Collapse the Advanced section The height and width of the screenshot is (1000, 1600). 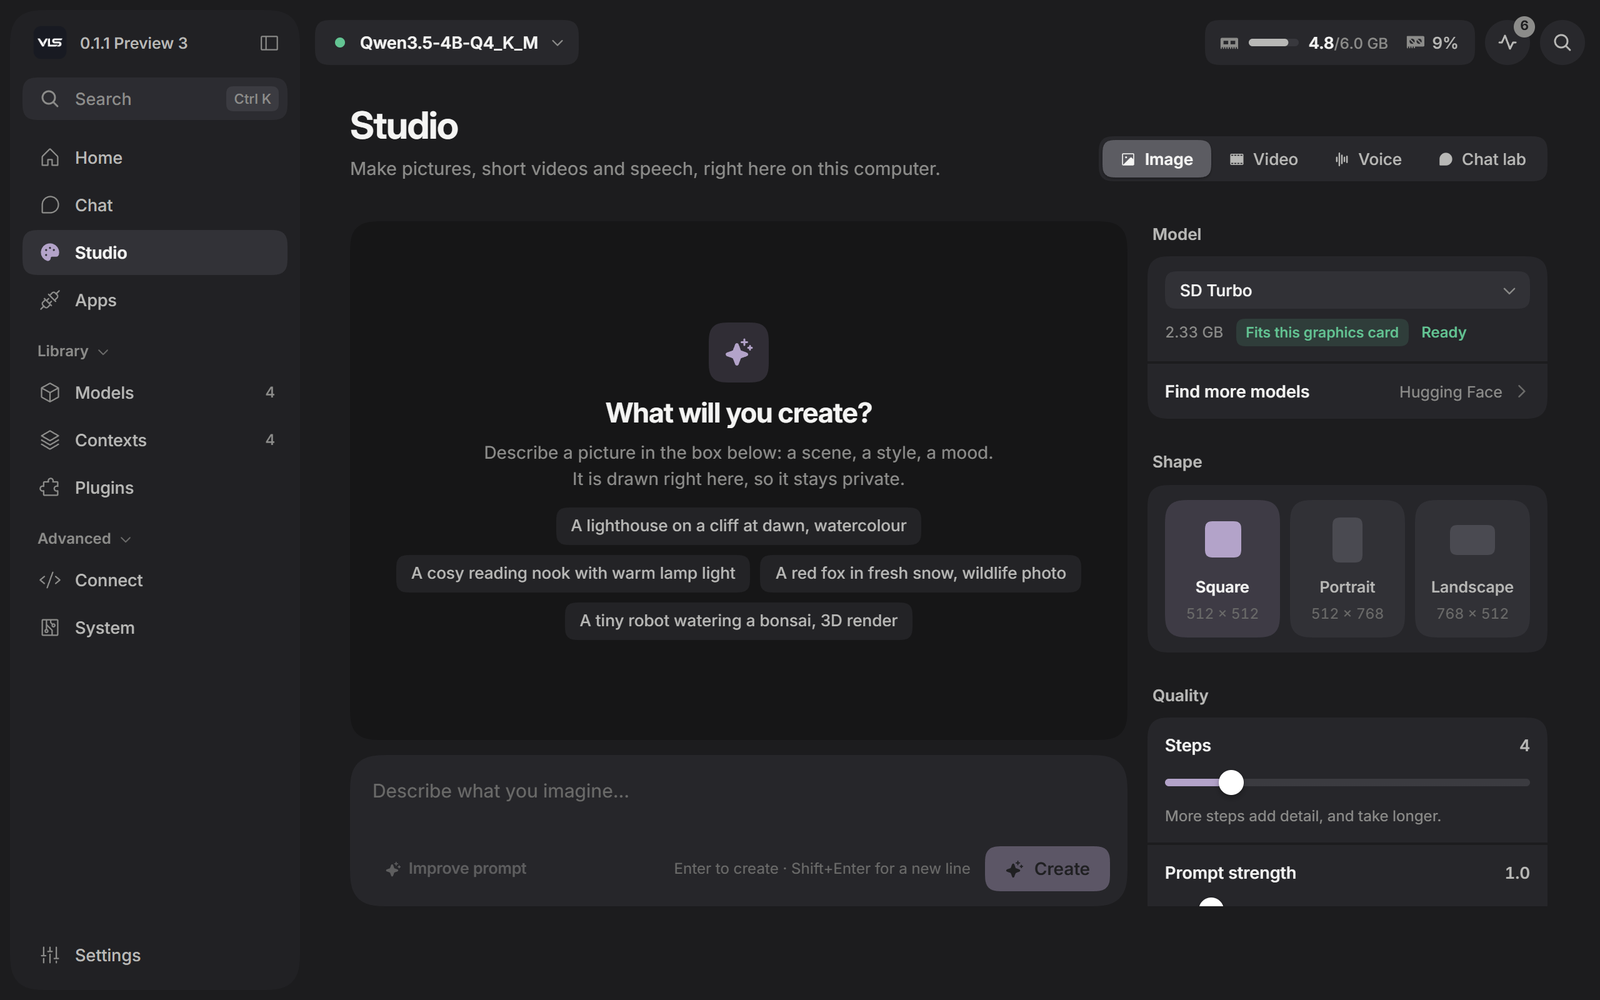pyautogui.click(x=84, y=538)
